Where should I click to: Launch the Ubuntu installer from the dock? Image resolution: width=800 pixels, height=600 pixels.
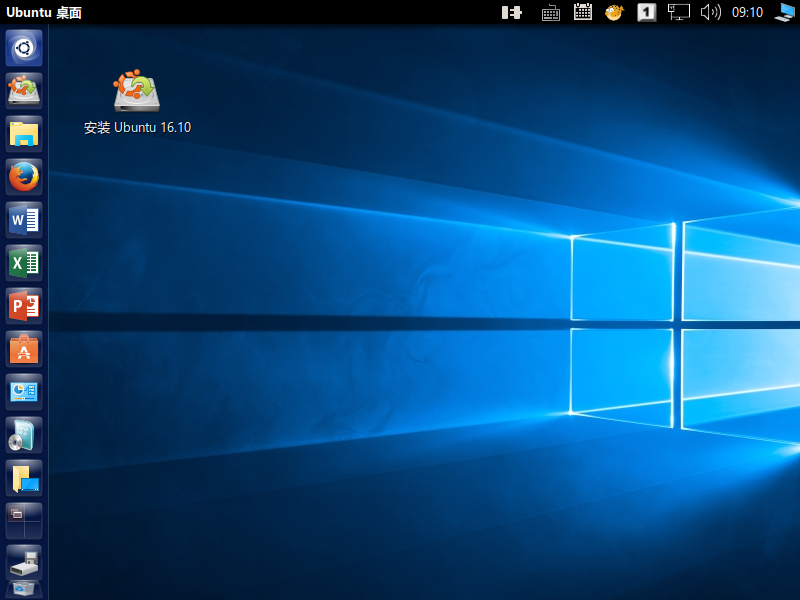click(24, 91)
